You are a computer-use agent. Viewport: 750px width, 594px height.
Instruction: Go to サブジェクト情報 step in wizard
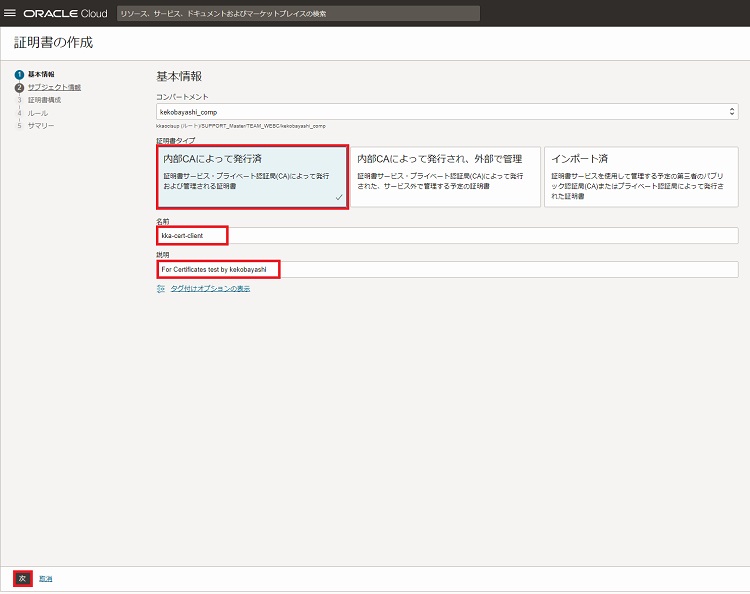[54, 88]
